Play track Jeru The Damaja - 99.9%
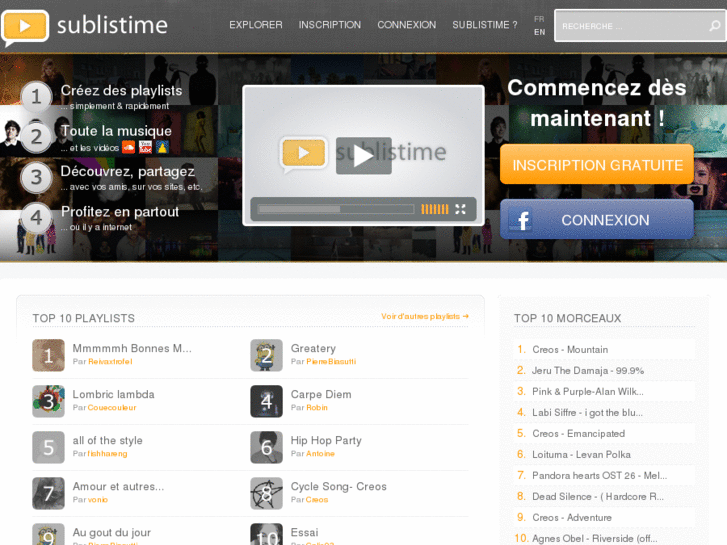Viewport: 727px width, 545px height. tap(588, 371)
